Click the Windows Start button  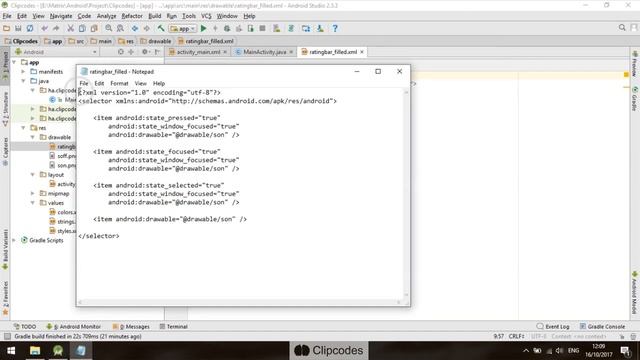pyautogui.click(x=11, y=351)
